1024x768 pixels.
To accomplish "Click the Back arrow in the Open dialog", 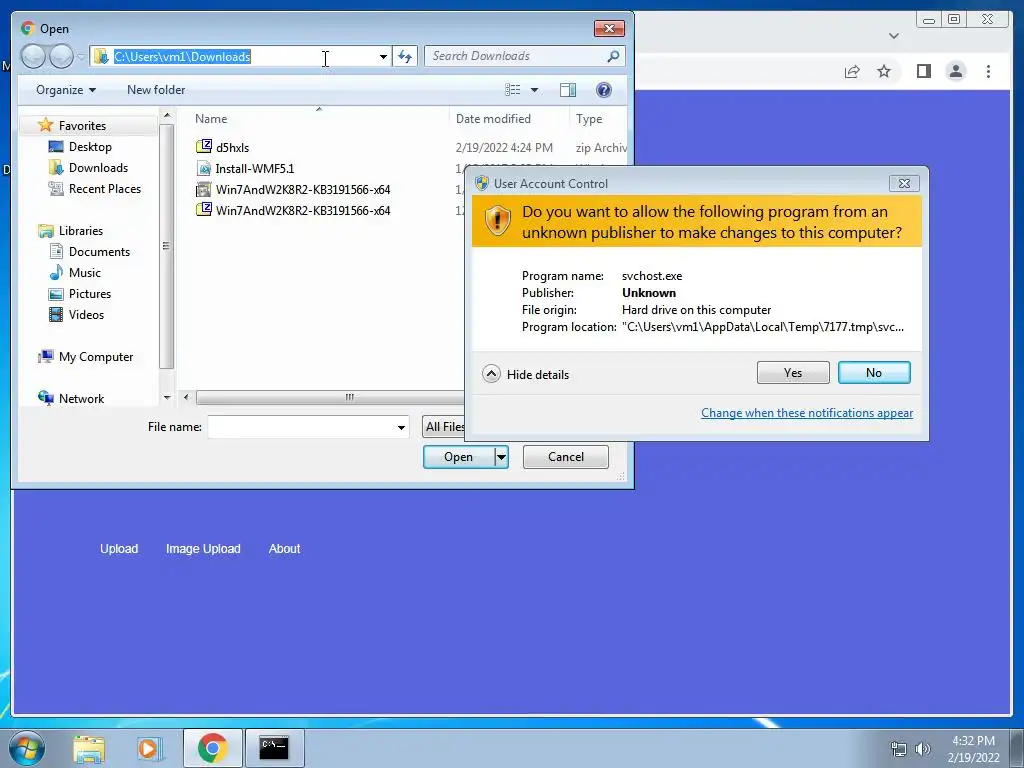I will pyautogui.click(x=33, y=56).
